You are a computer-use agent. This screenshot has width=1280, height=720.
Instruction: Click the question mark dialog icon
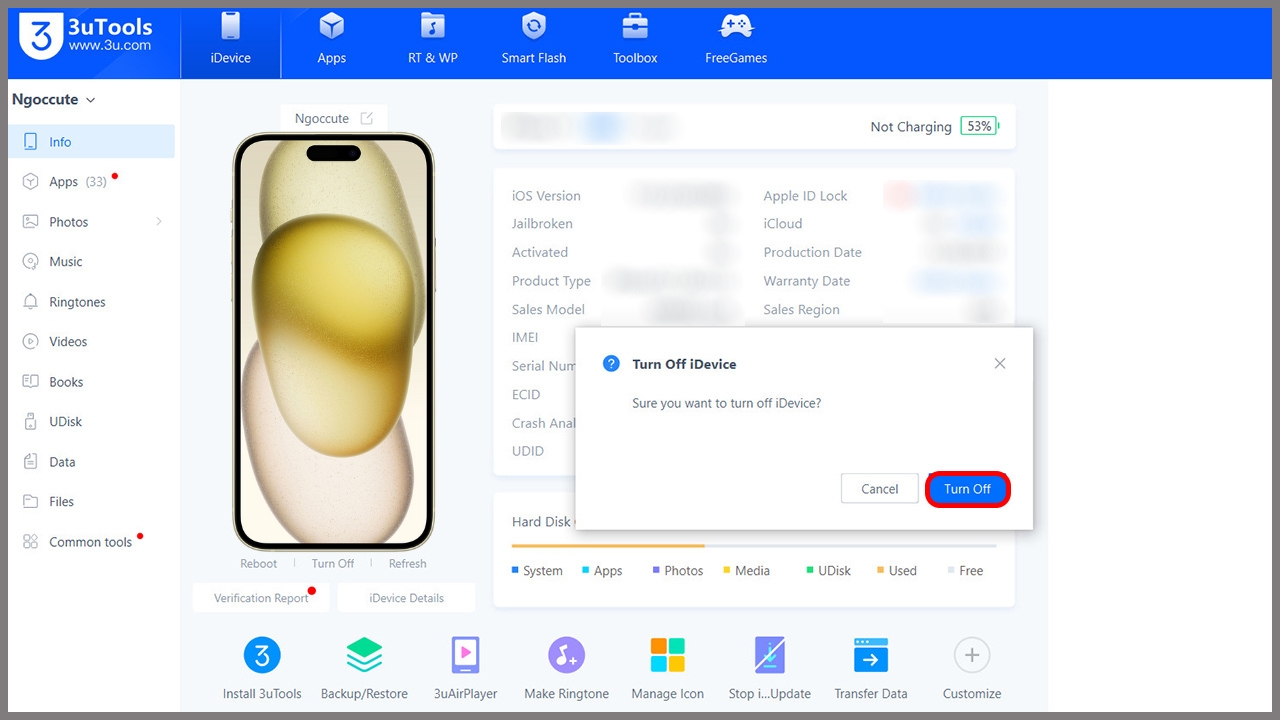pos(611,364)
